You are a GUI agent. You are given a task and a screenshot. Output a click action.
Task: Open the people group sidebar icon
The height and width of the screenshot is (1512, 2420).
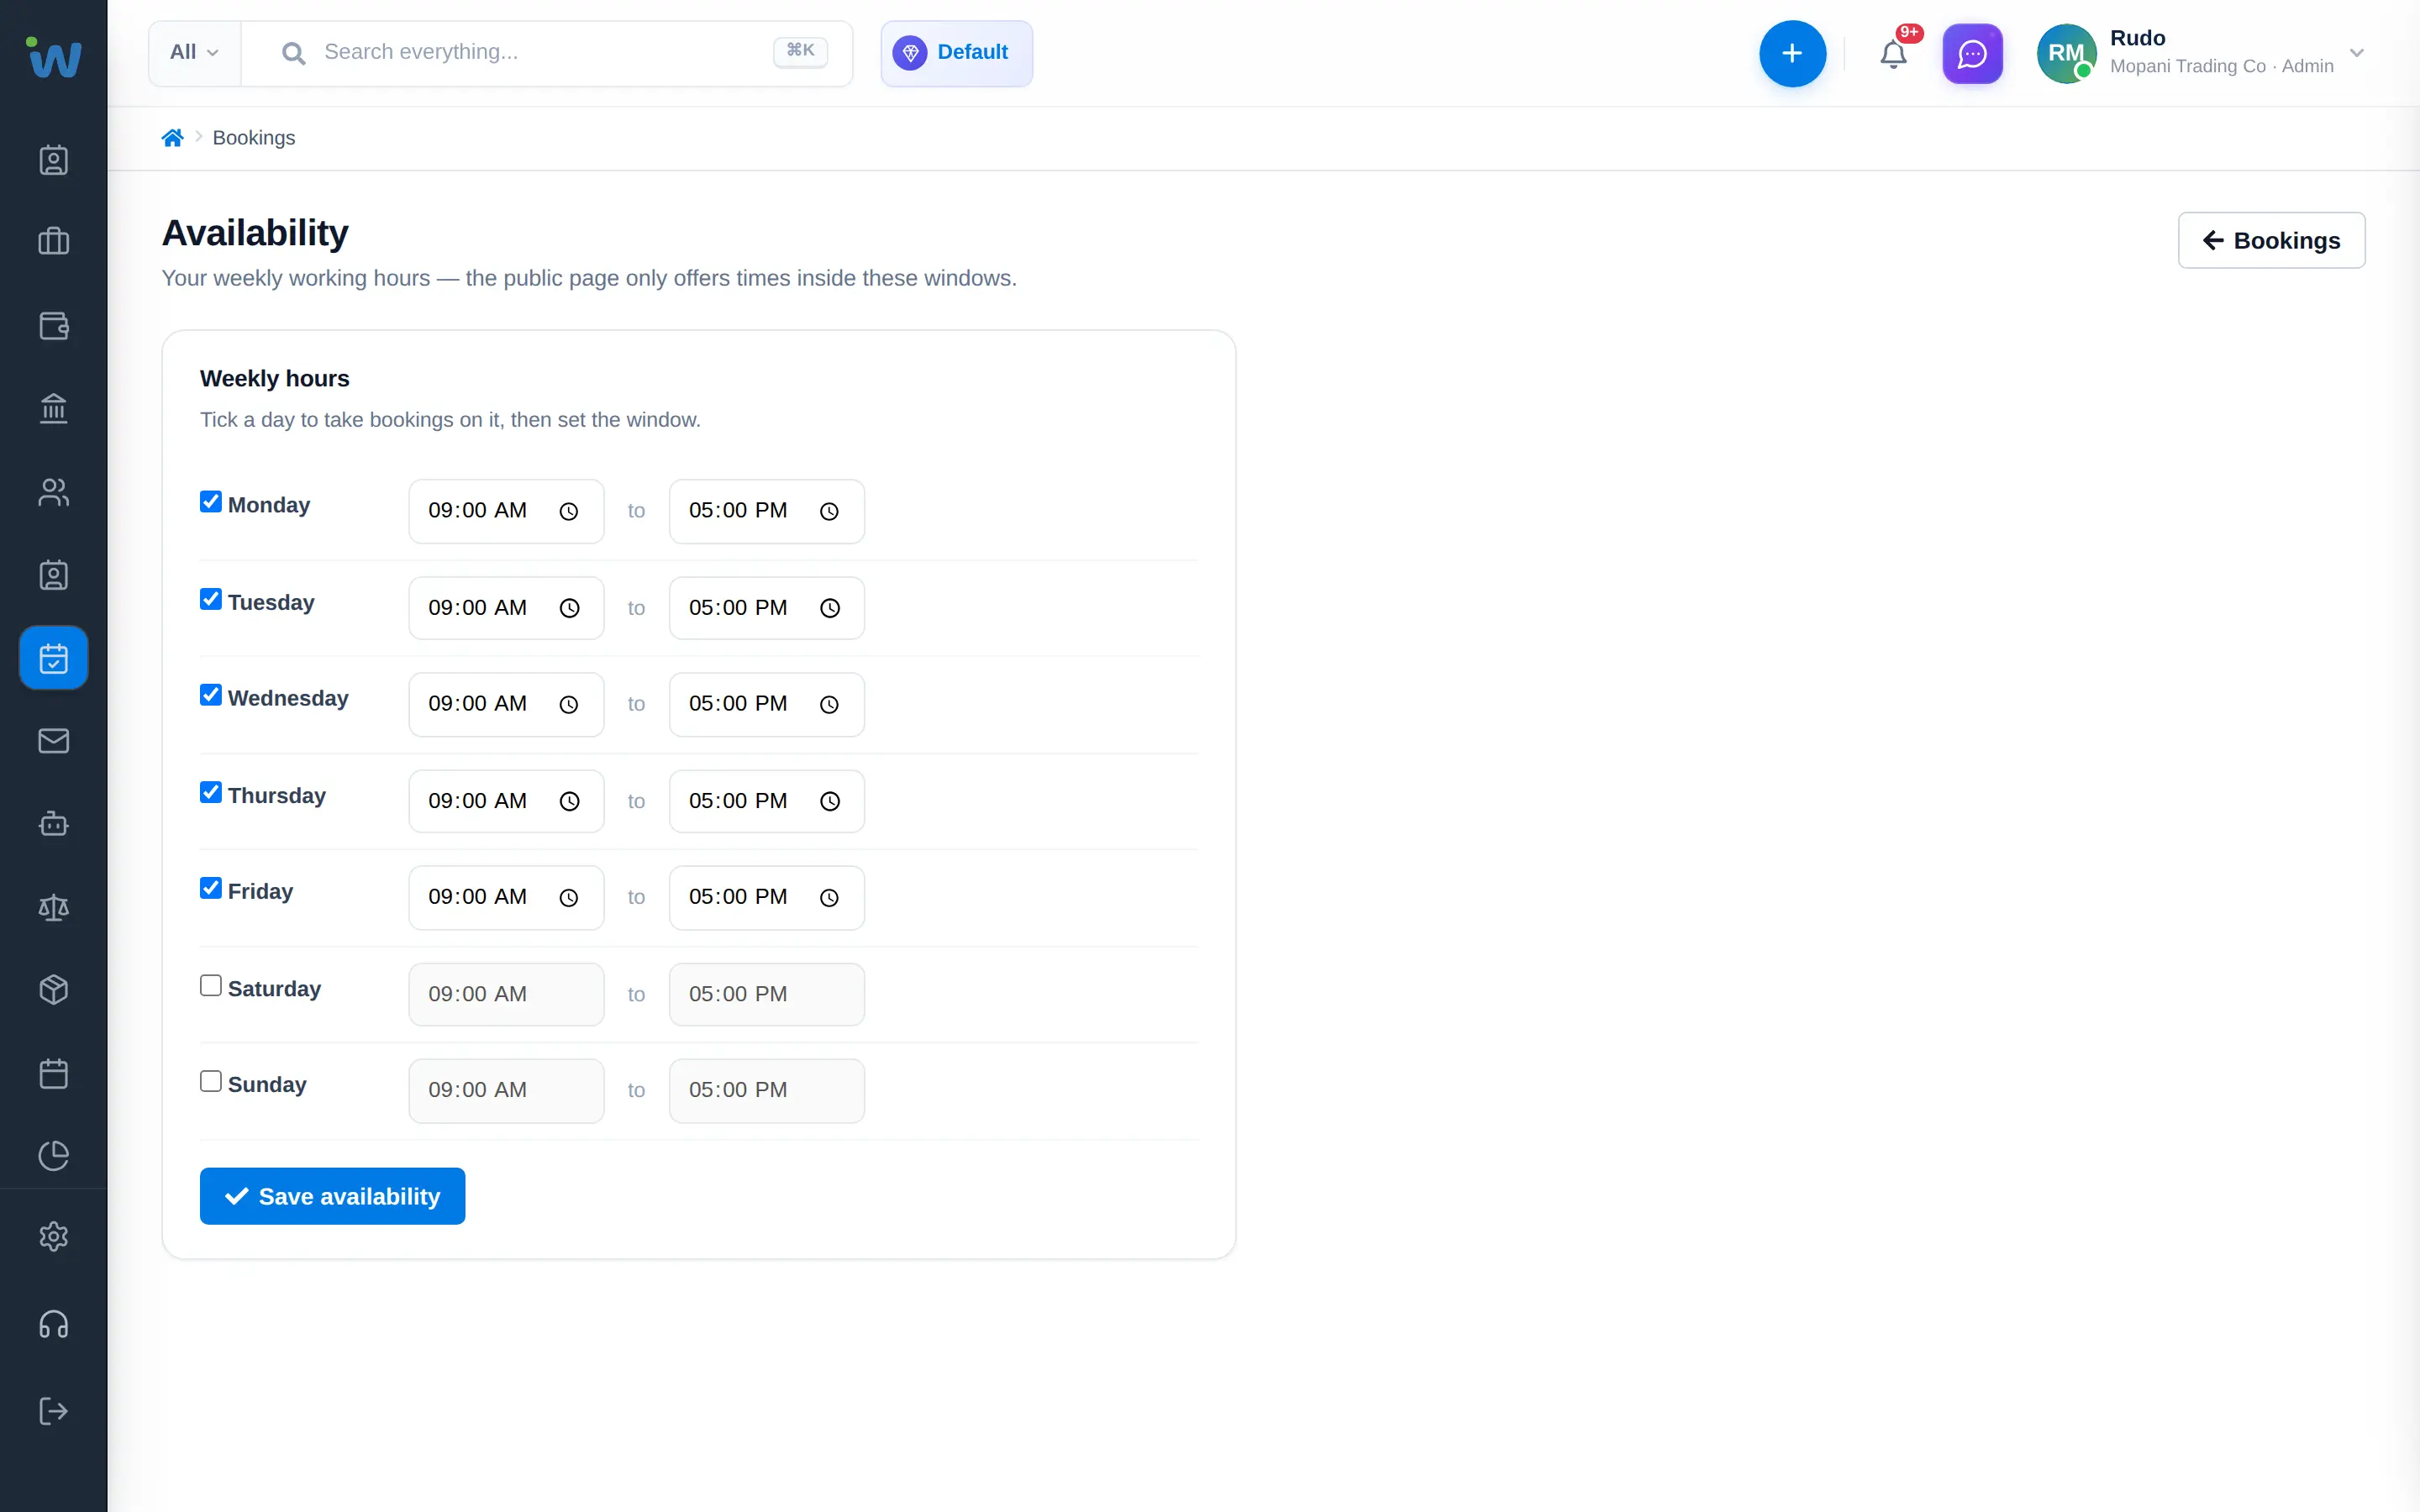[x=54, y=492]
